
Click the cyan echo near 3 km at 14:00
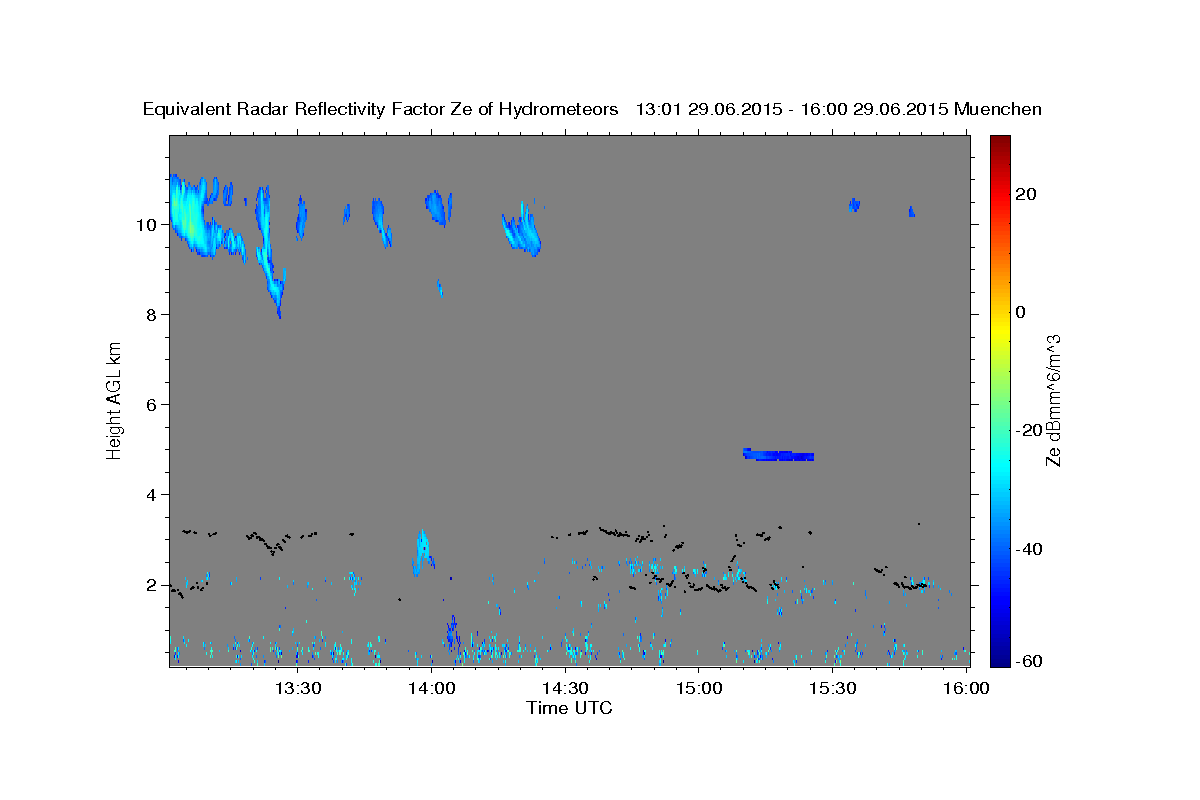coord(422,553)
